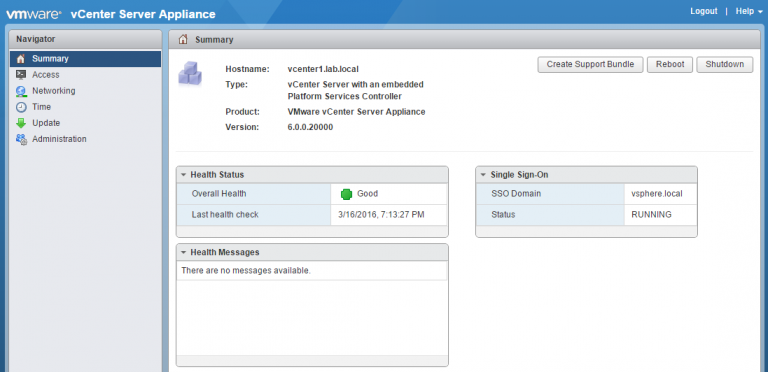Viewport: 768px width, 372px height.
Task: Collapse the Health Status panel
Action: point(183,175)
